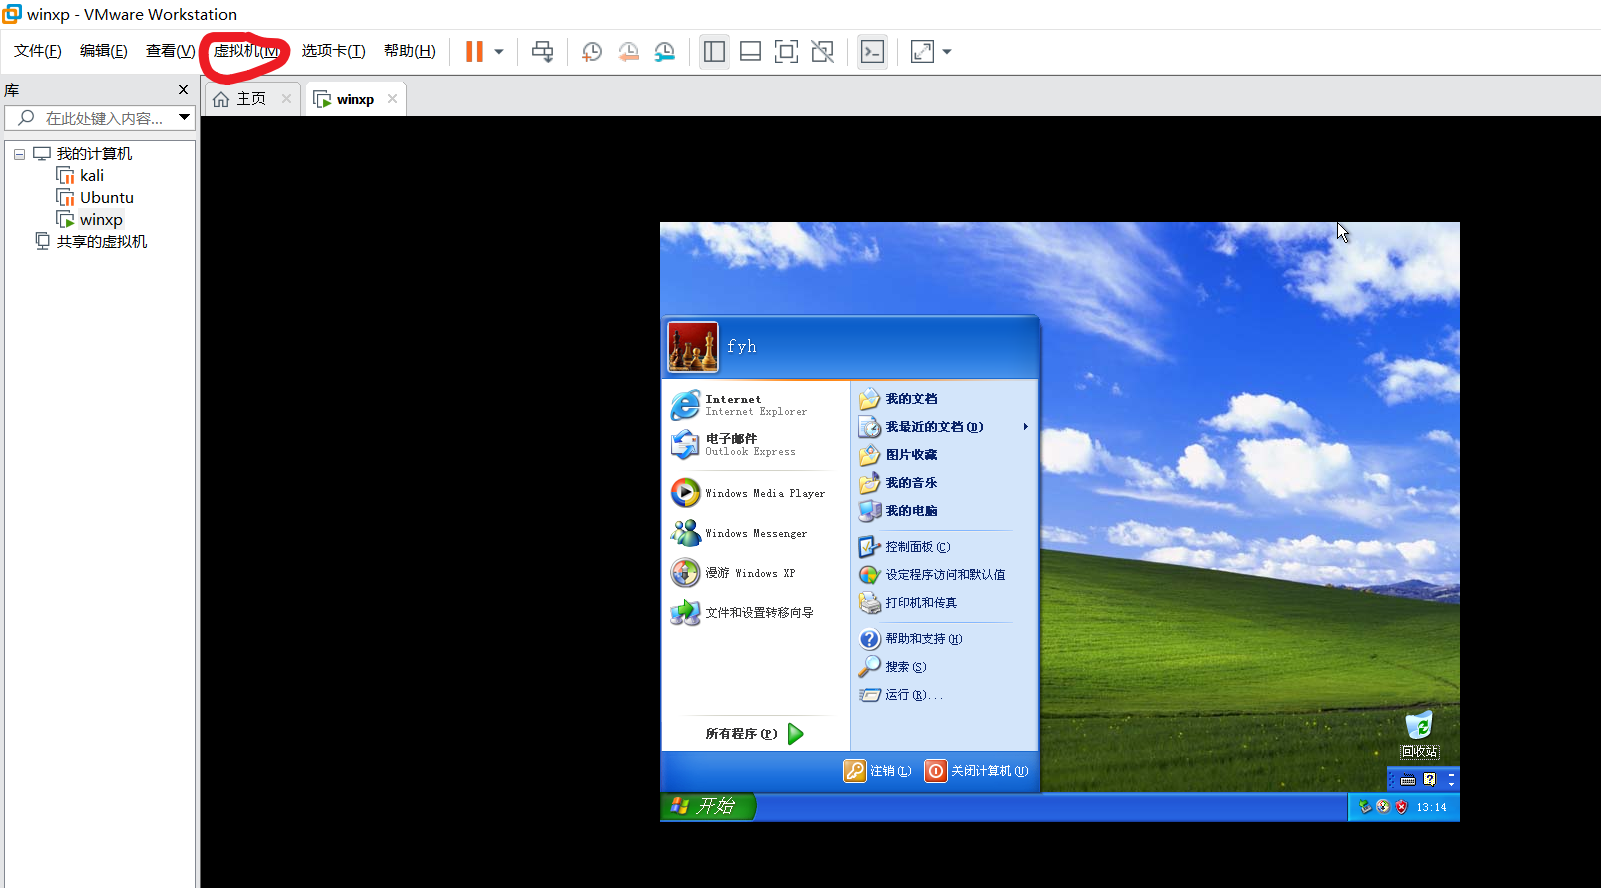This screenshot has width=1601, height=888.
Task: Click the red security alert shield tray icon
Action: click(x=1401, y=807)
